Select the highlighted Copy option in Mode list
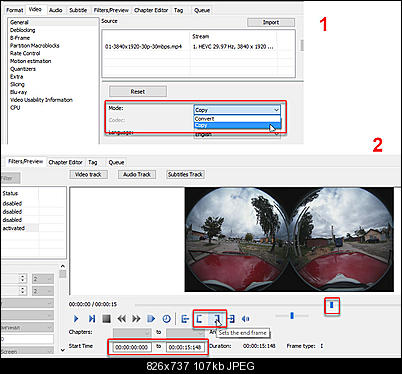 click(x=237, y=125)
